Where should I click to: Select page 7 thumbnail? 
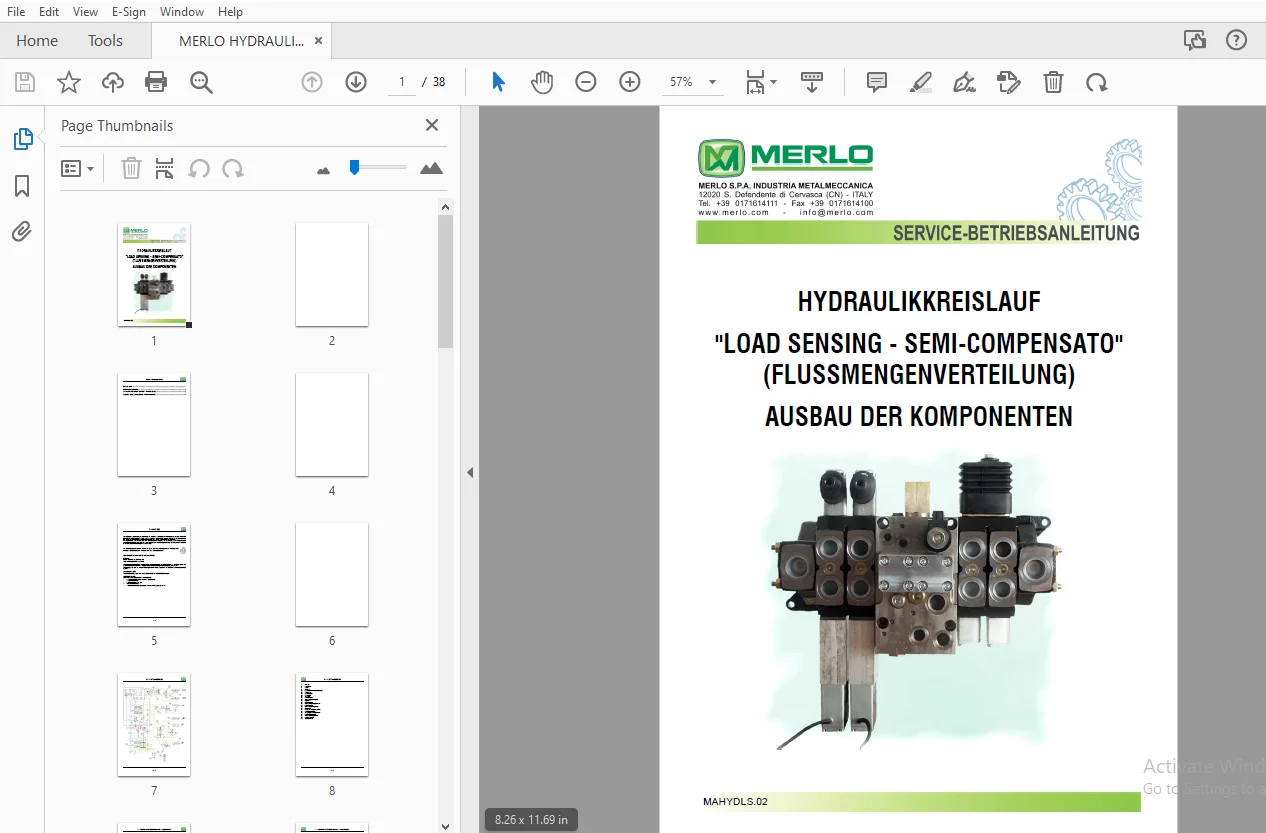coord(154,724)
